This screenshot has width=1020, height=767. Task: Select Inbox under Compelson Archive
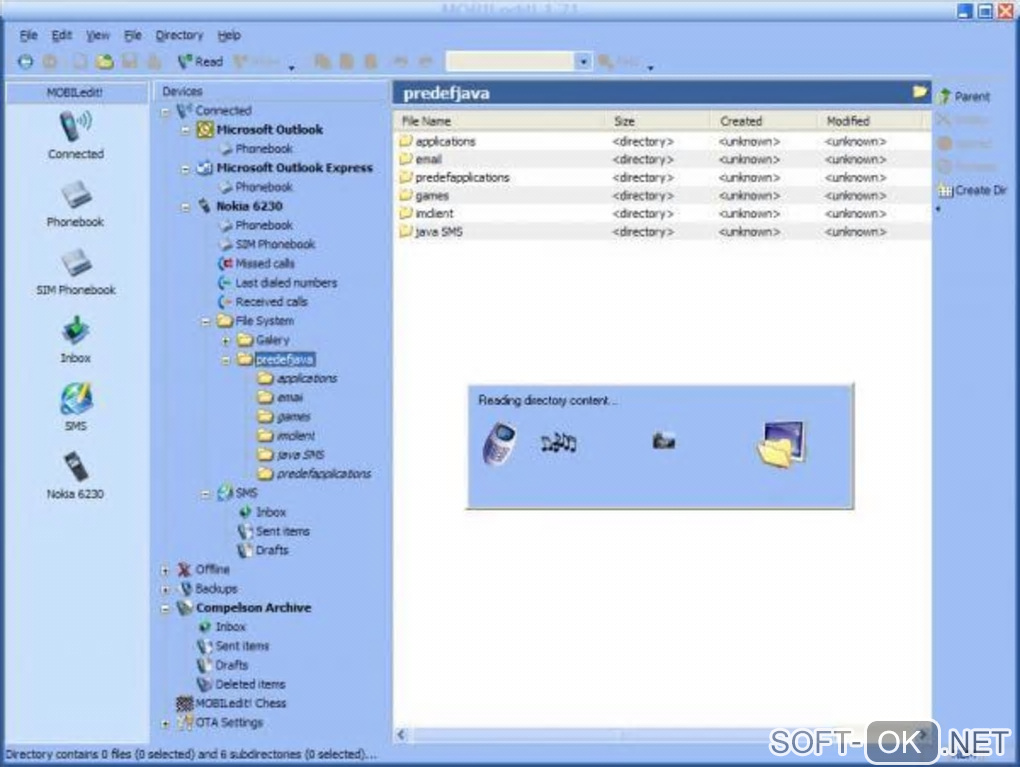(222, 627)
